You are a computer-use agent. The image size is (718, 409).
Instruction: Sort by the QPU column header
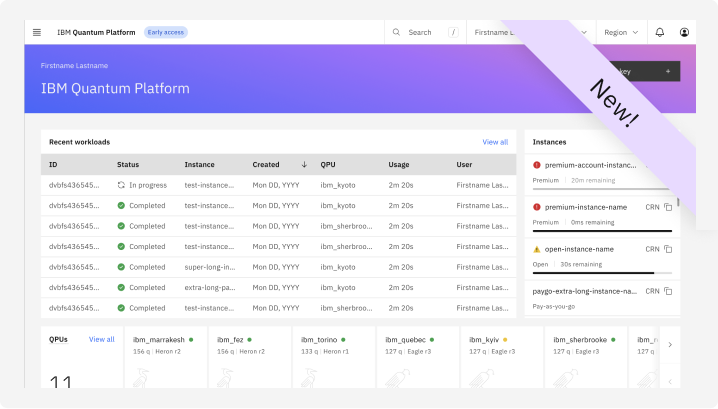pyautogui.click(x=328, y=164)
